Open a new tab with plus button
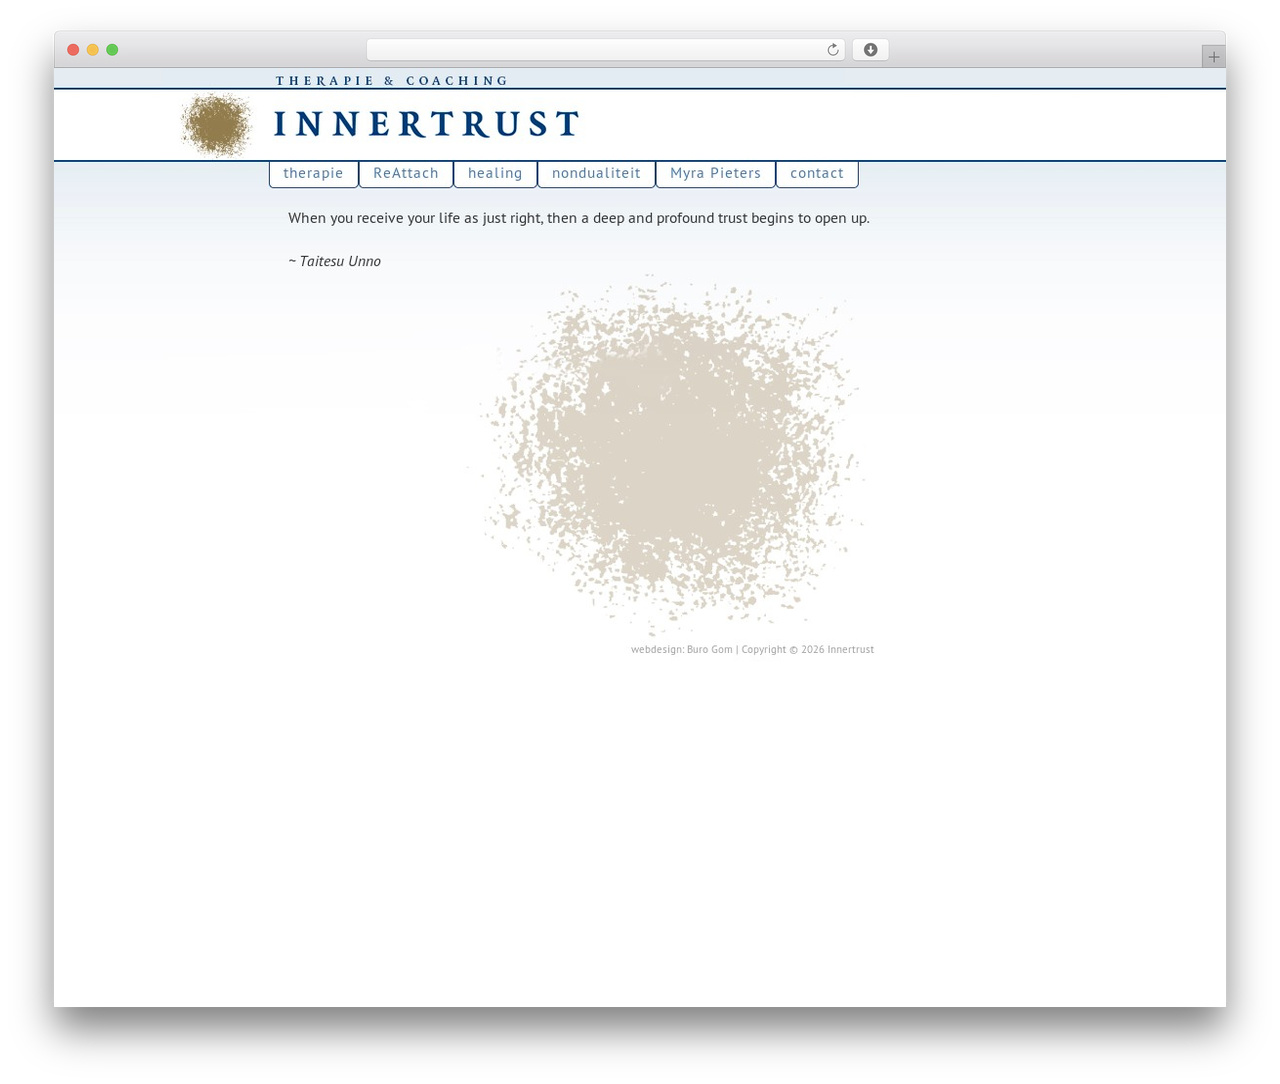1280x1084 pixels. [x=1214, y=57]
